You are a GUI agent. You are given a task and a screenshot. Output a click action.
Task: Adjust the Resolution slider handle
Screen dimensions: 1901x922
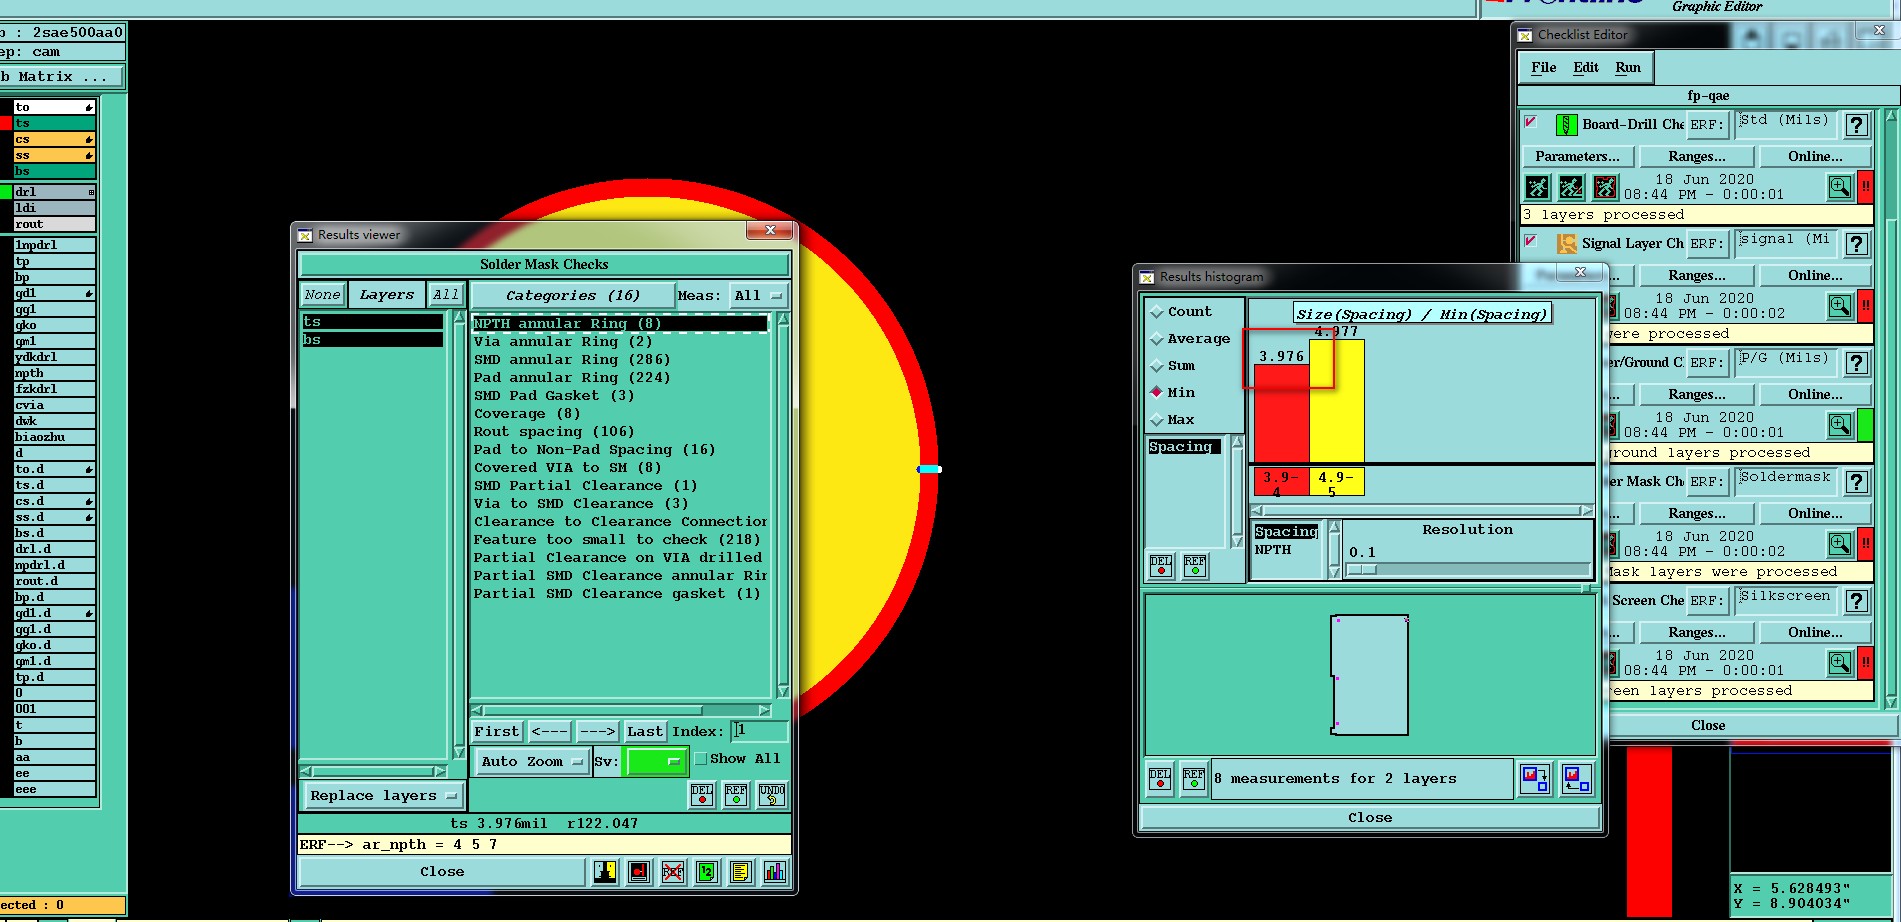1362,569
